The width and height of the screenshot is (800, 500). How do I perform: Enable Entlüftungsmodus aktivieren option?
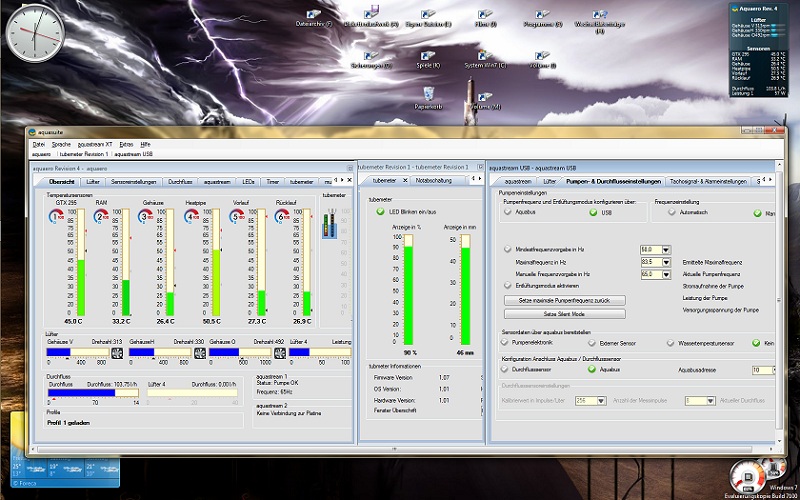click(x=507, y=285)
